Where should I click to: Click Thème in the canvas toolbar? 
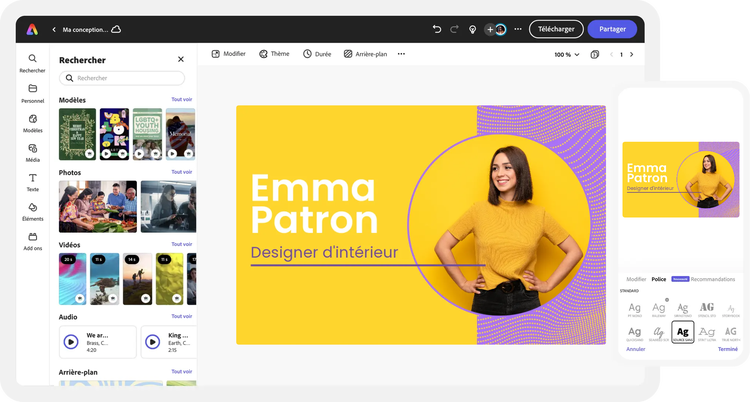click(x=274, y=54)
